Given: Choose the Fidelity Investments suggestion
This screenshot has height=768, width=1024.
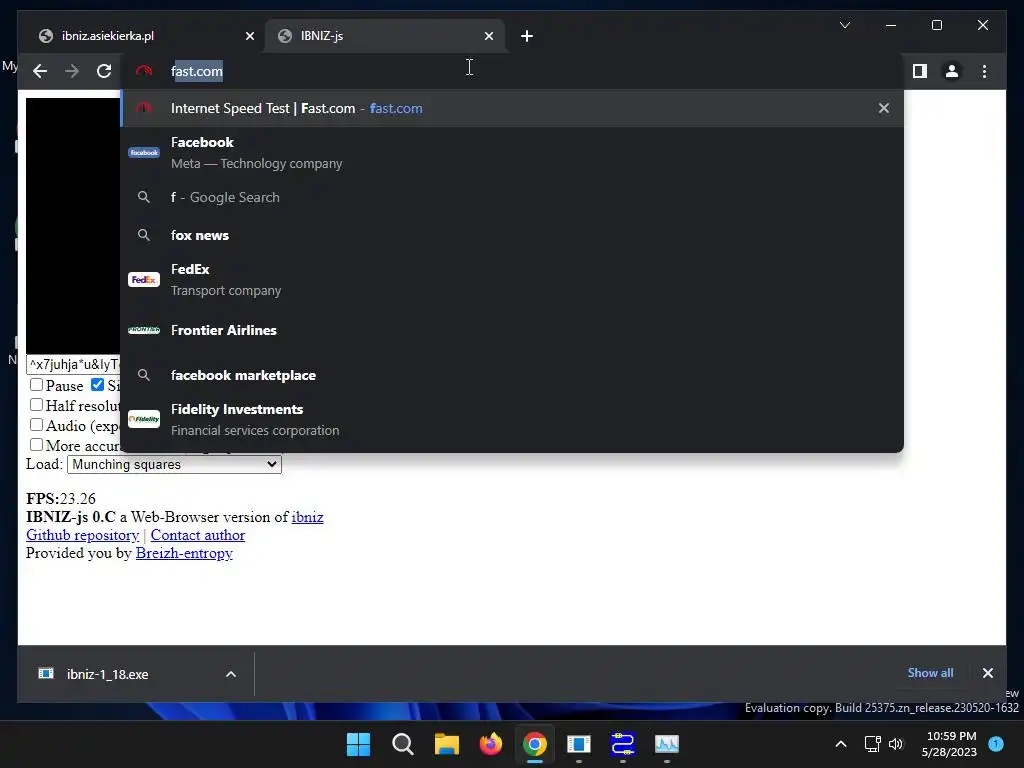Looking at the screenshot, I should (512, 419).
